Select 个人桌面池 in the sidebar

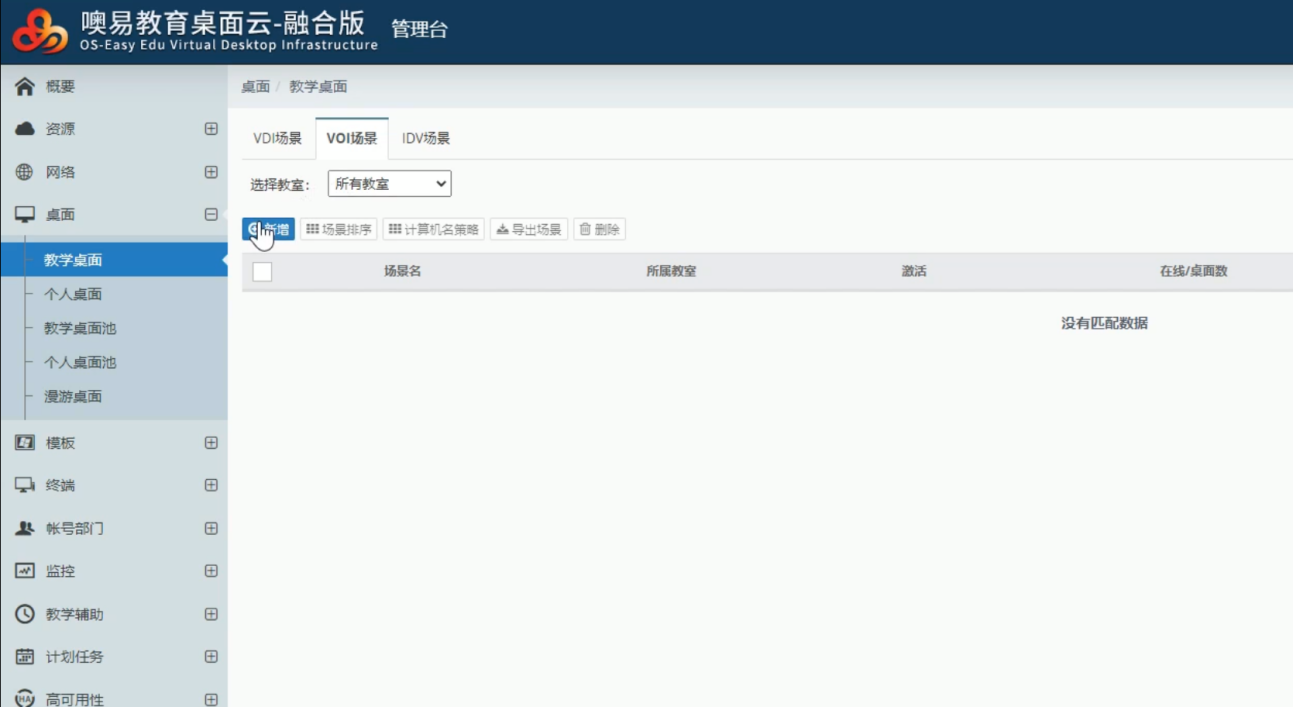[x=80, y=362]
